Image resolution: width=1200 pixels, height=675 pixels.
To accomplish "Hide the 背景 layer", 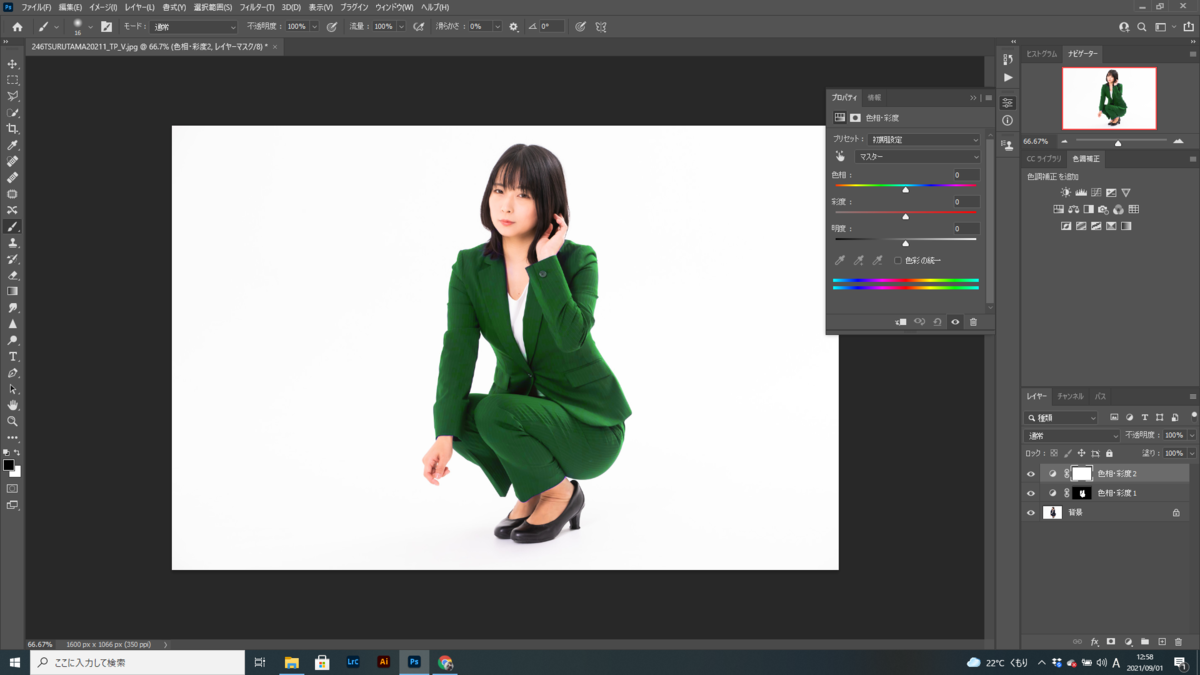I will pos(1030,512).
